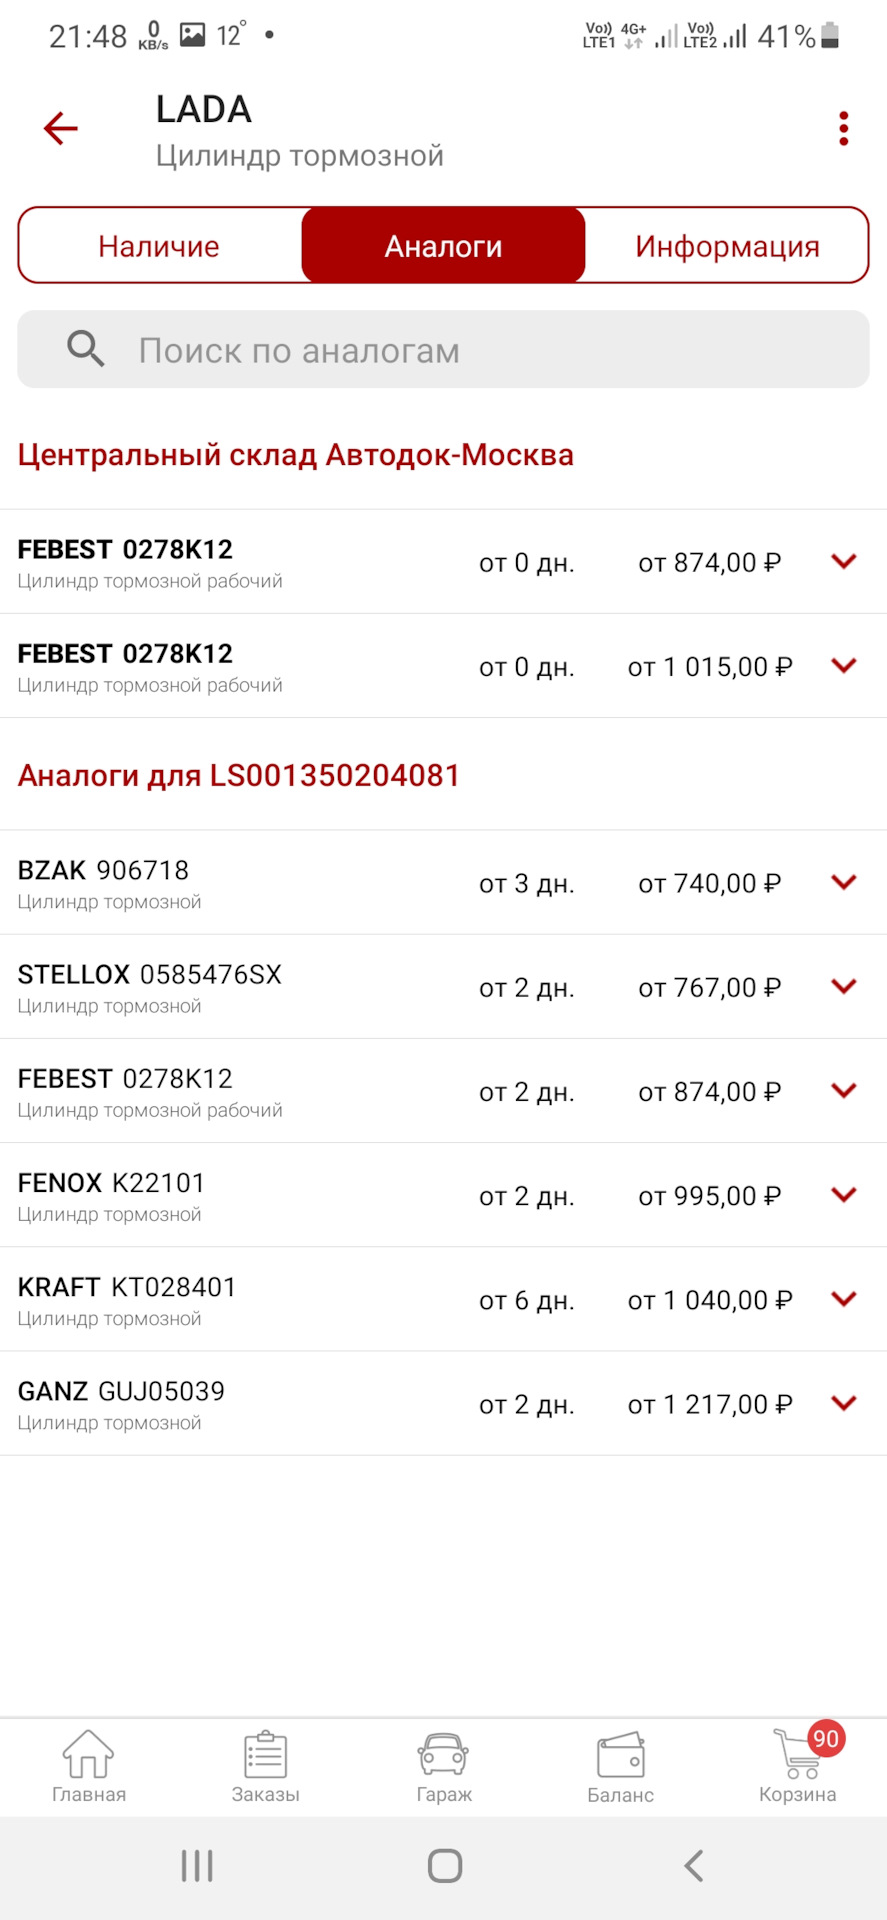Expand the BZAK 906718 offers

coord(844,882)
